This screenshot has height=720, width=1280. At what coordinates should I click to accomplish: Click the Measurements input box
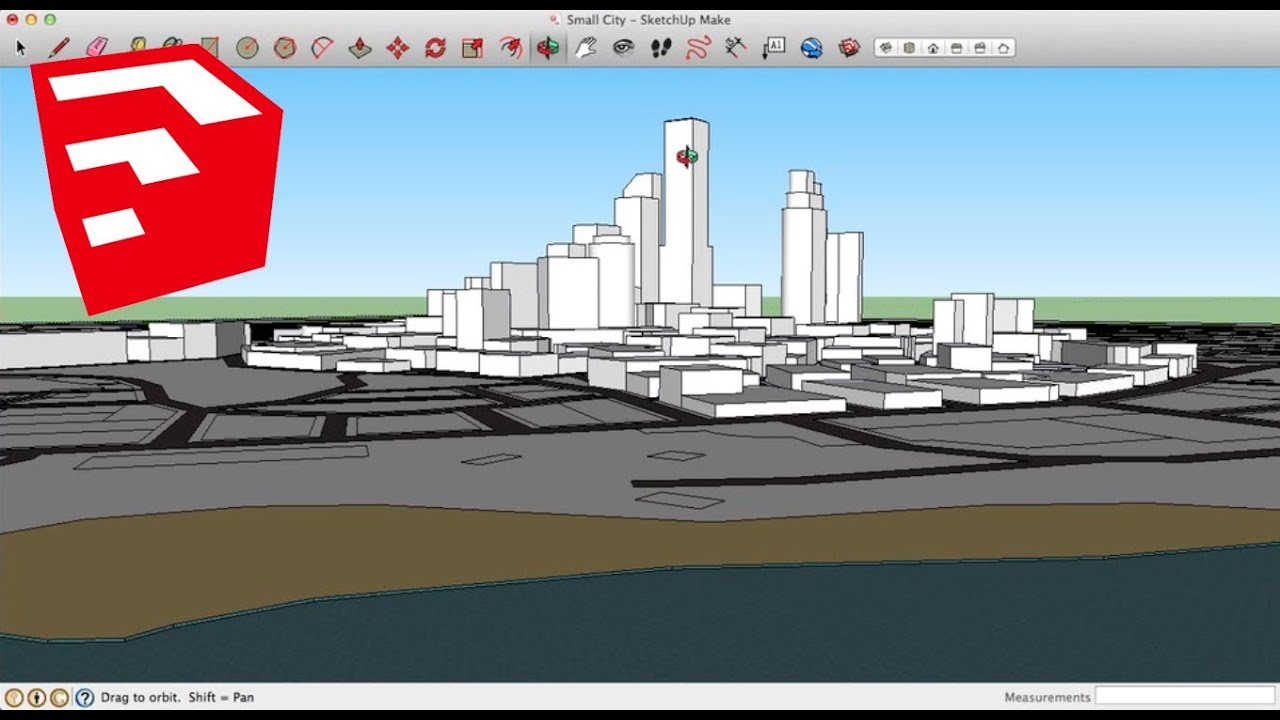[x=1185, y=696]
